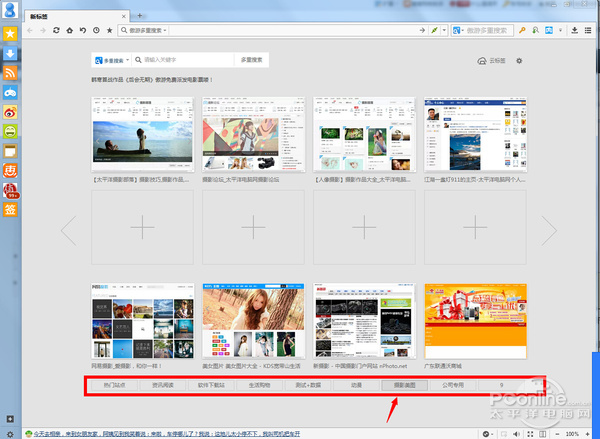The image size is (600, 439).
Task: Click the green lightning mode icon
Action: [x=434, y=30]
